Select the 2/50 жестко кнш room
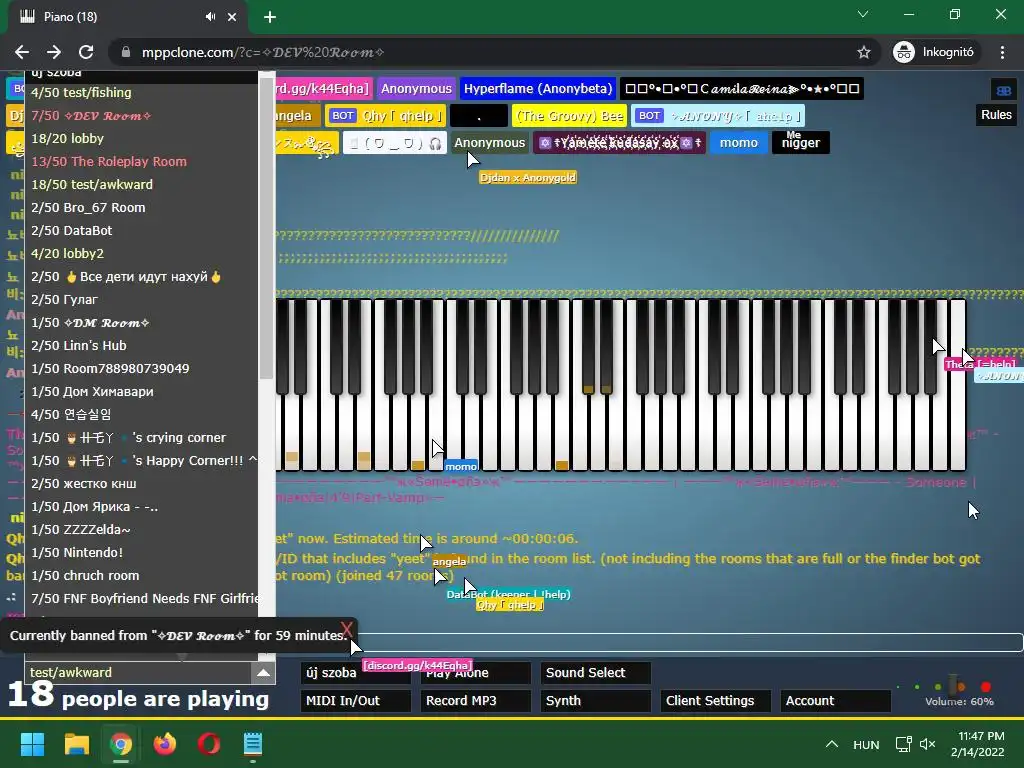The image size is (1024, 768). (142, 483)
